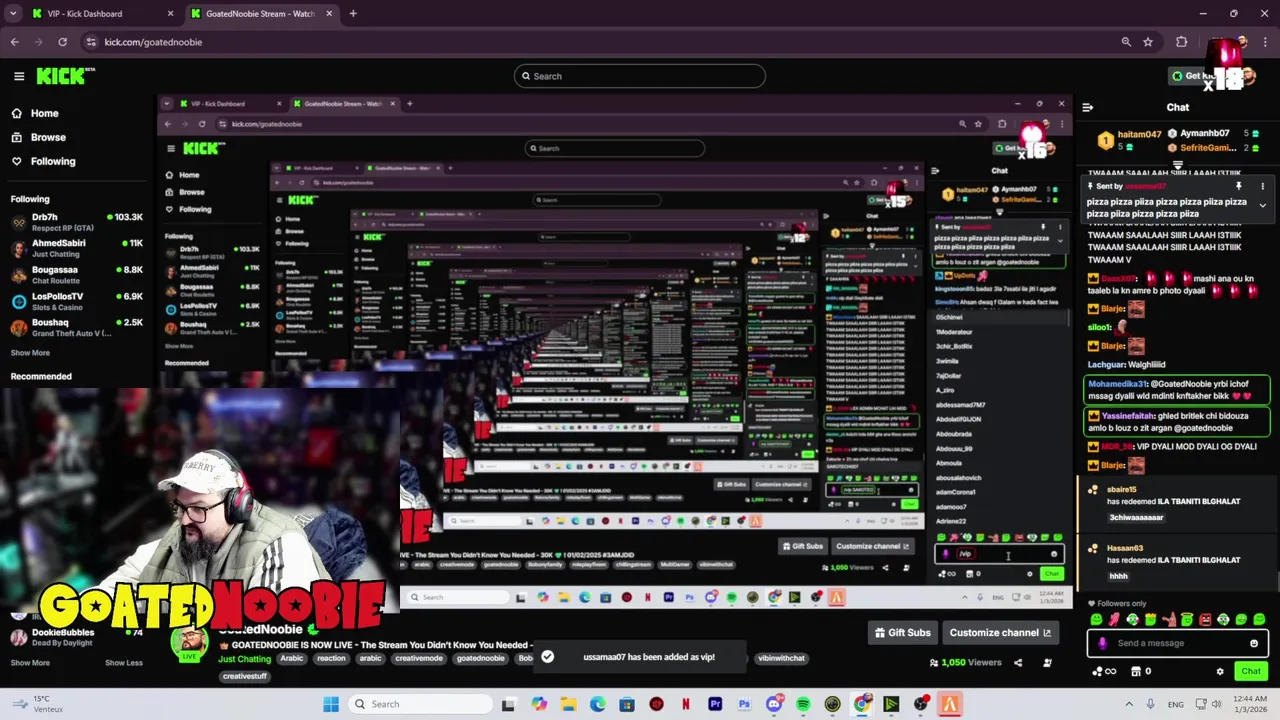Go back with the browser back arrow
The width and height of the screenshot is (1280, 720).
[14, 42]
